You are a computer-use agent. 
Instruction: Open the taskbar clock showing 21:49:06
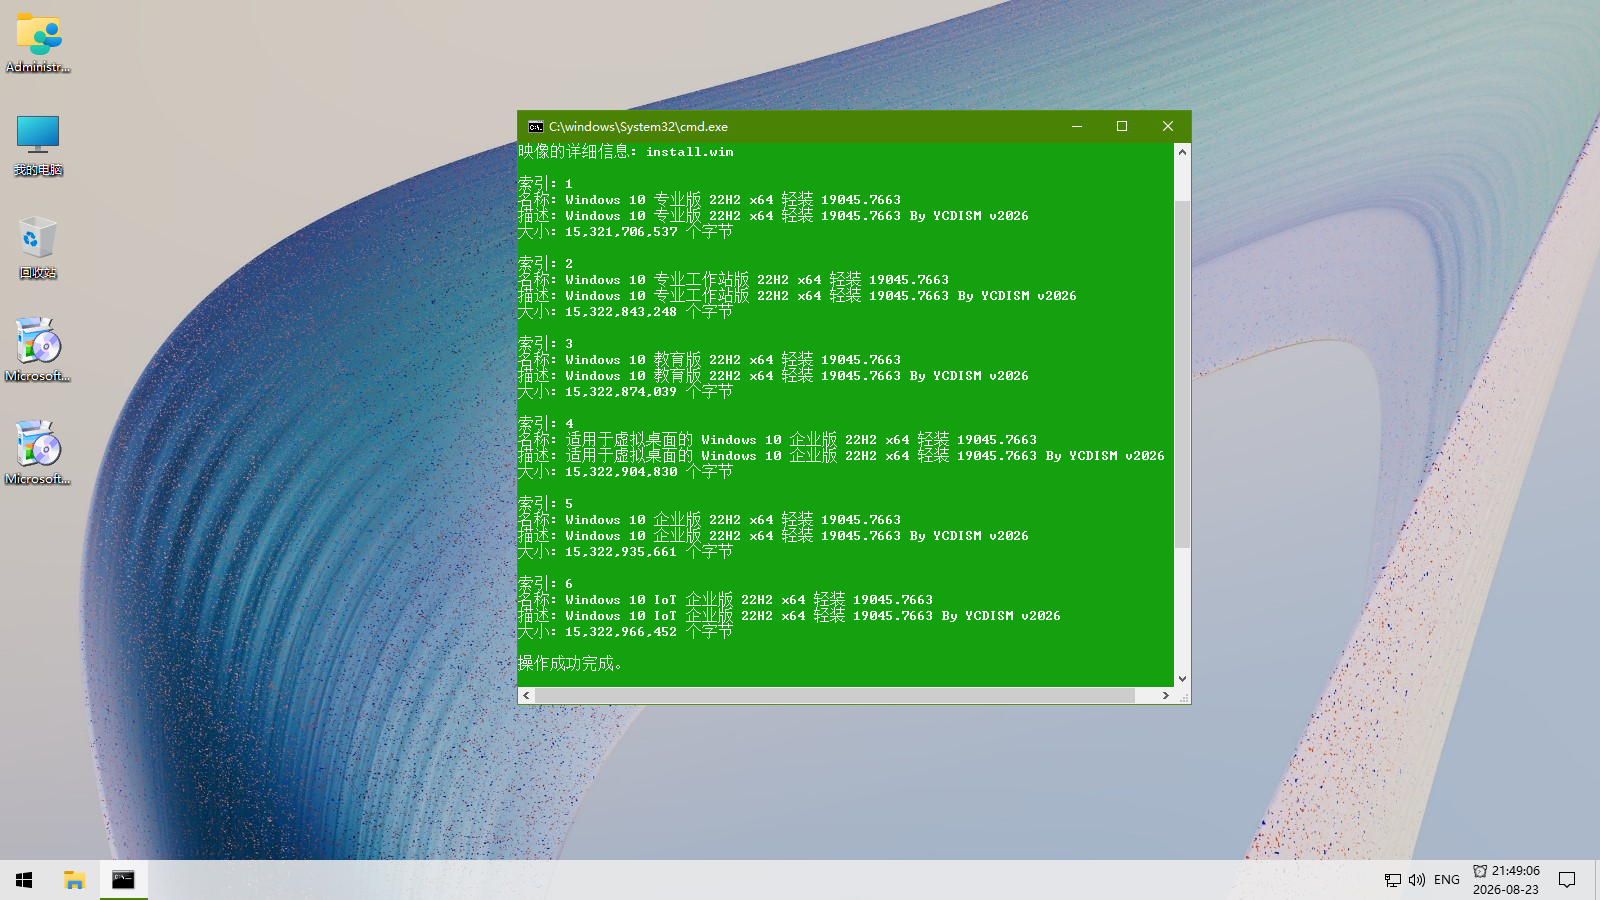coord(1506,880)
